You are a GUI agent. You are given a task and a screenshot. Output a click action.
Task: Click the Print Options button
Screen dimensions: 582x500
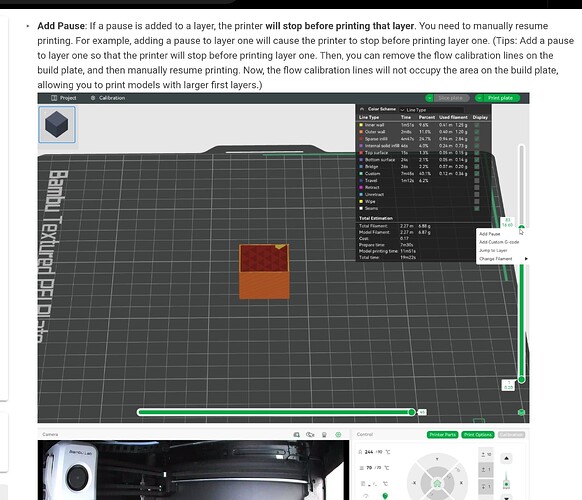click(478, 435)
